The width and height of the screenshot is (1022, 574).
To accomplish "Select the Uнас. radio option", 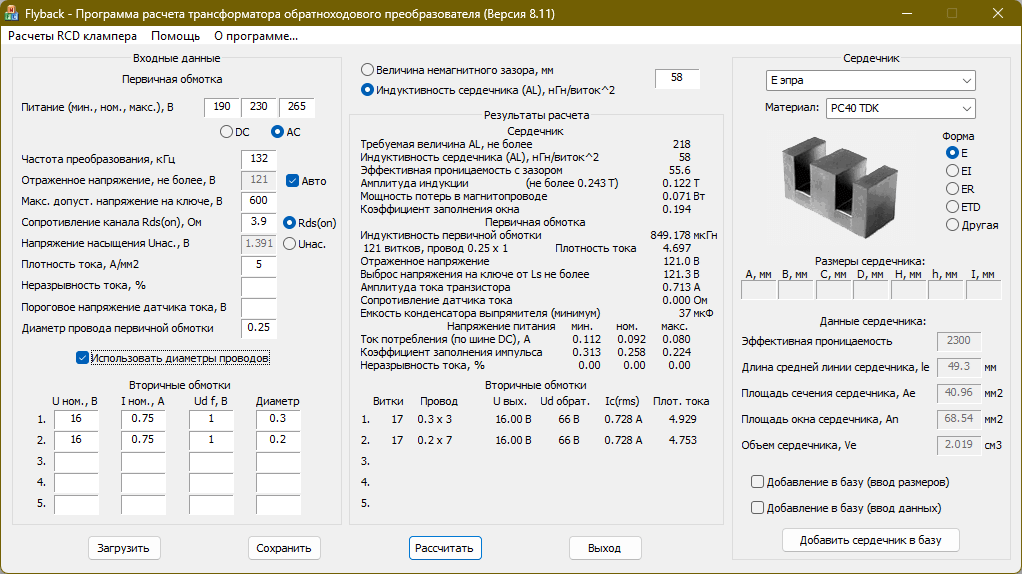I will coord(289,244).
